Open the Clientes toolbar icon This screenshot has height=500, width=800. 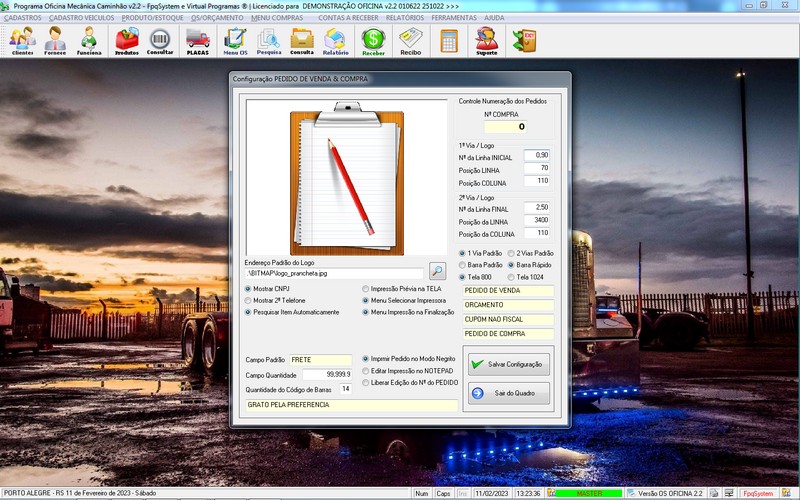tap(22, 41)
